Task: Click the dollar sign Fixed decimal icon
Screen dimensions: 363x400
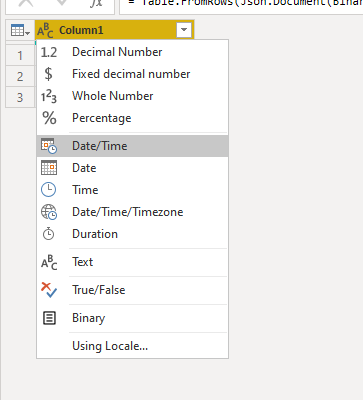Action: pos(48,74)
